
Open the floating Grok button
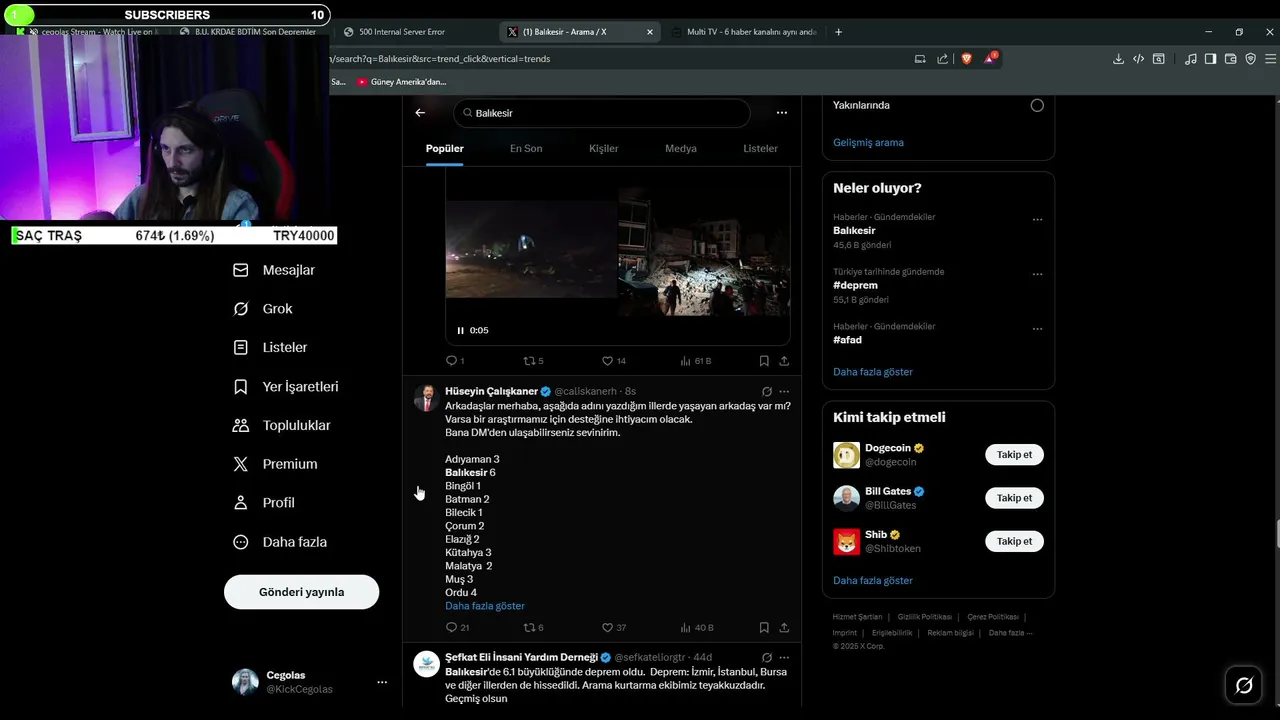[x=1244, y=685]
